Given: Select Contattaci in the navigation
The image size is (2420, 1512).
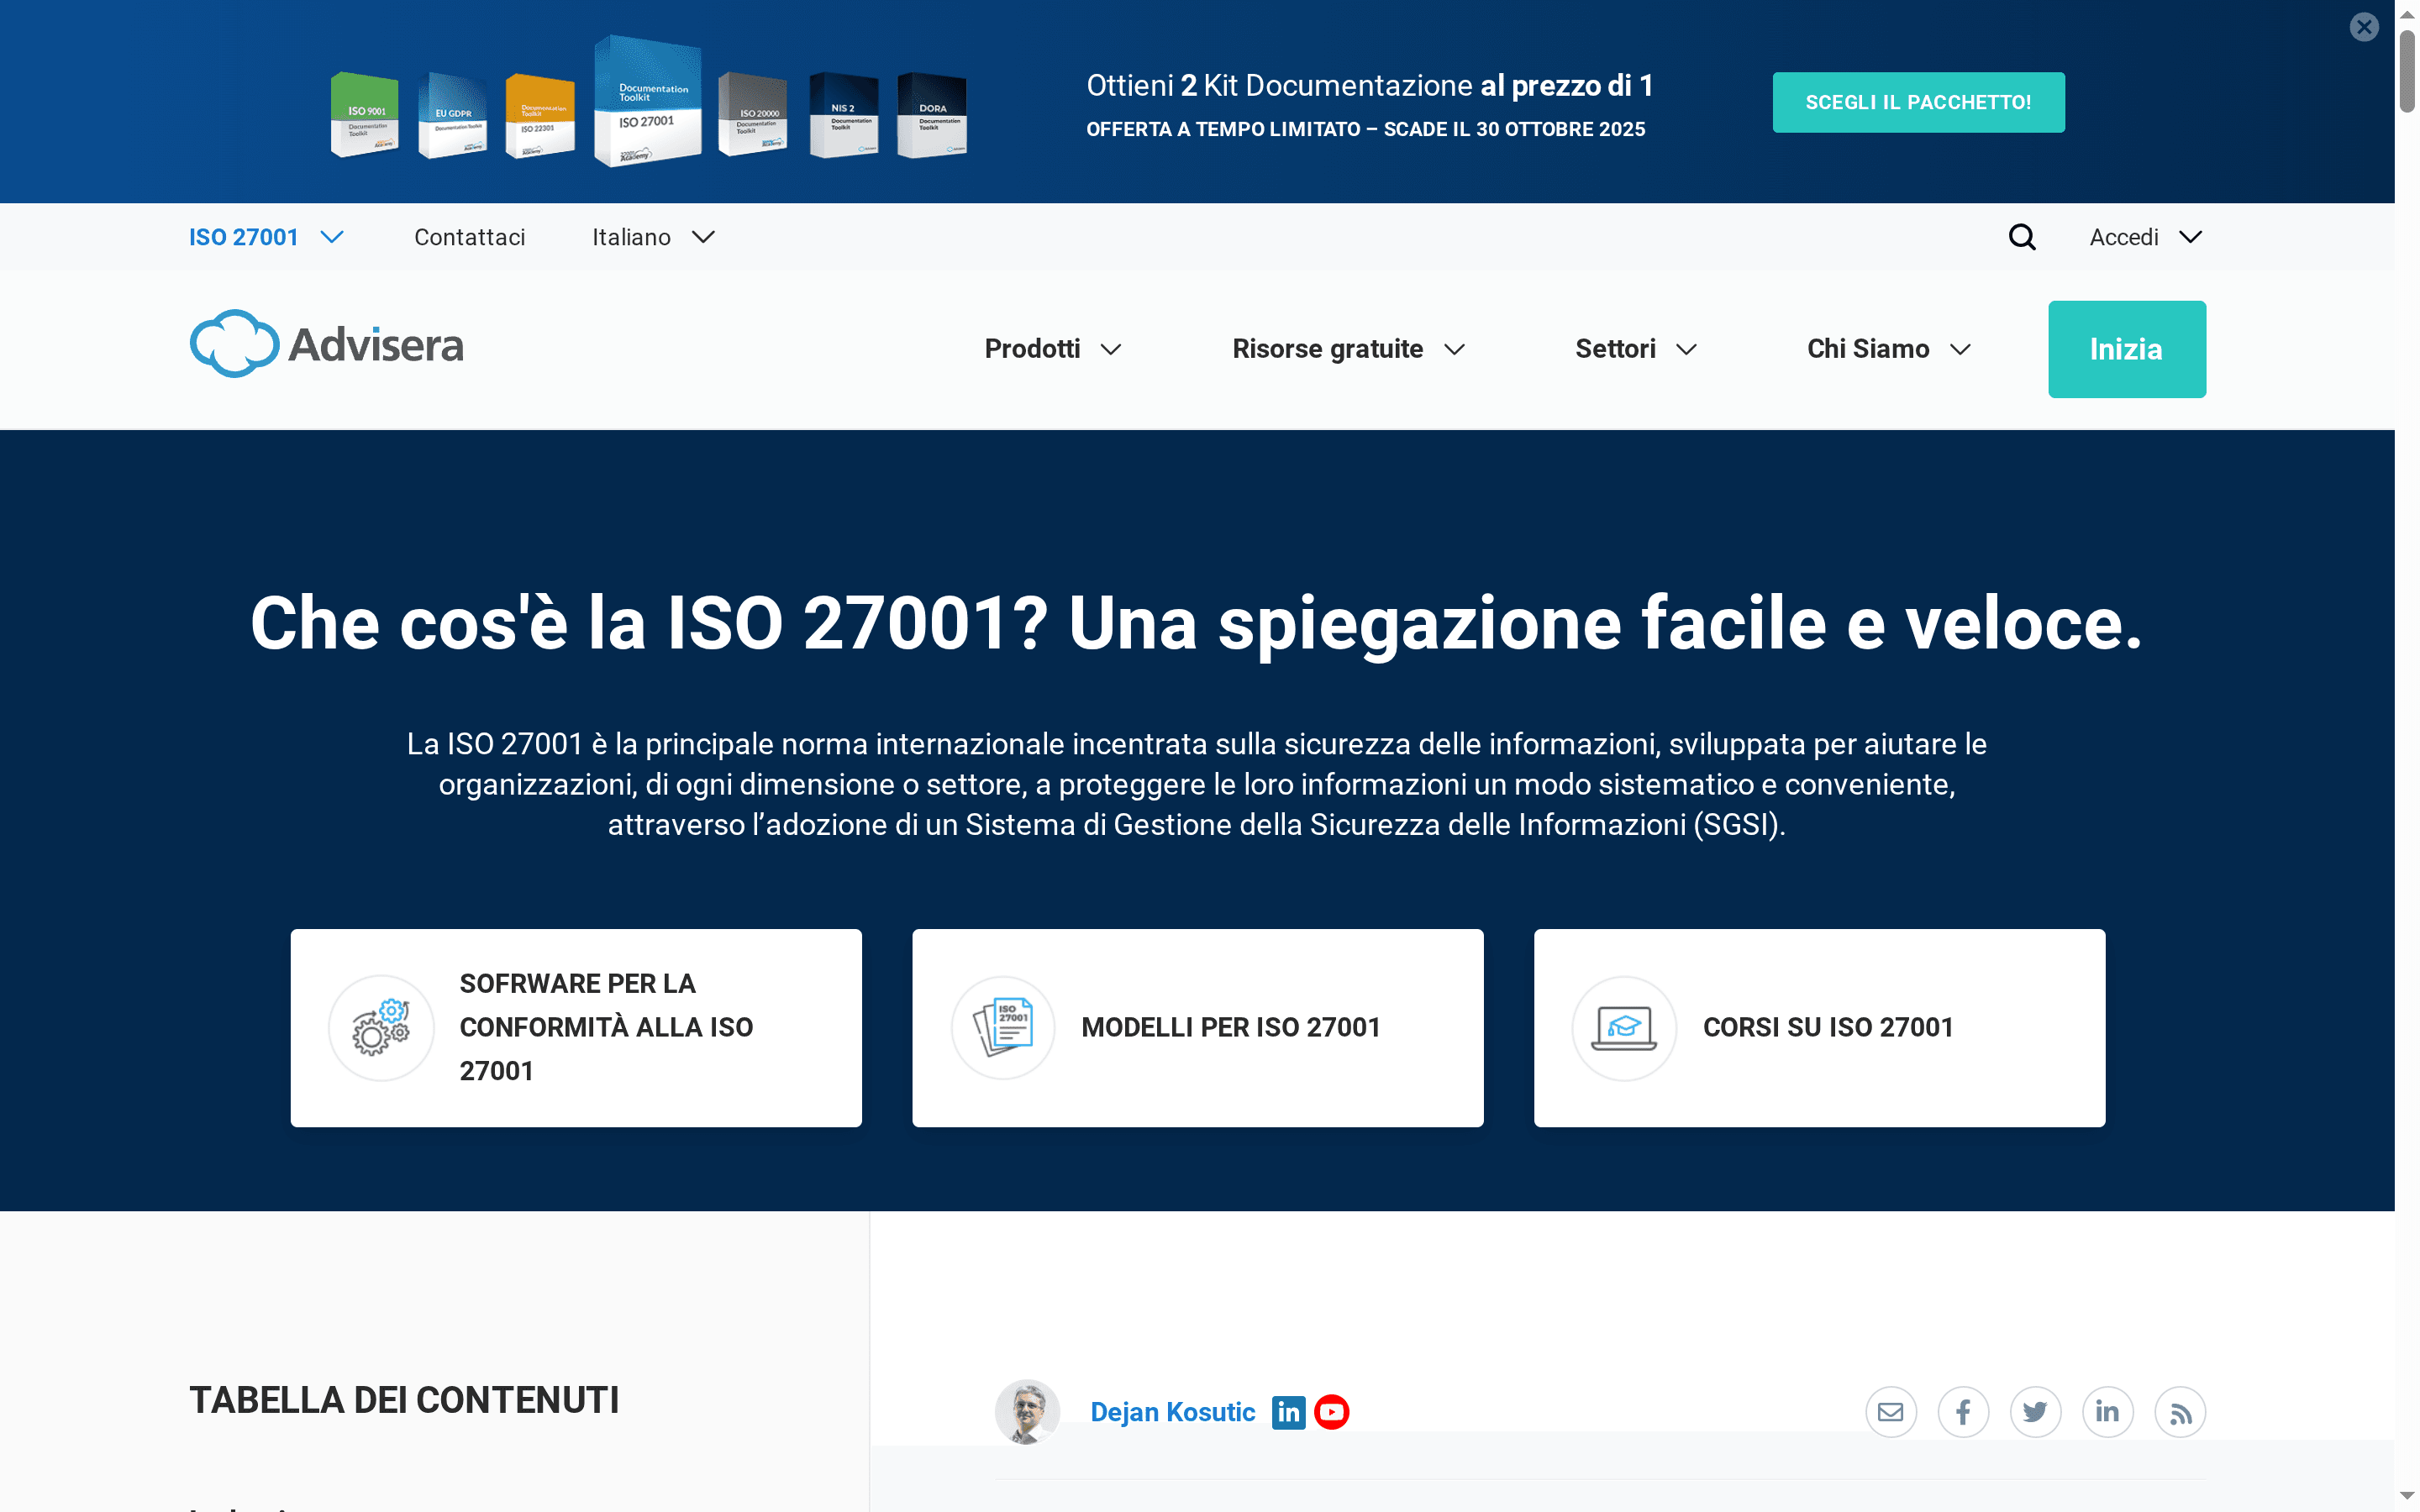Looking at the screenshot, I should point(470,237).
